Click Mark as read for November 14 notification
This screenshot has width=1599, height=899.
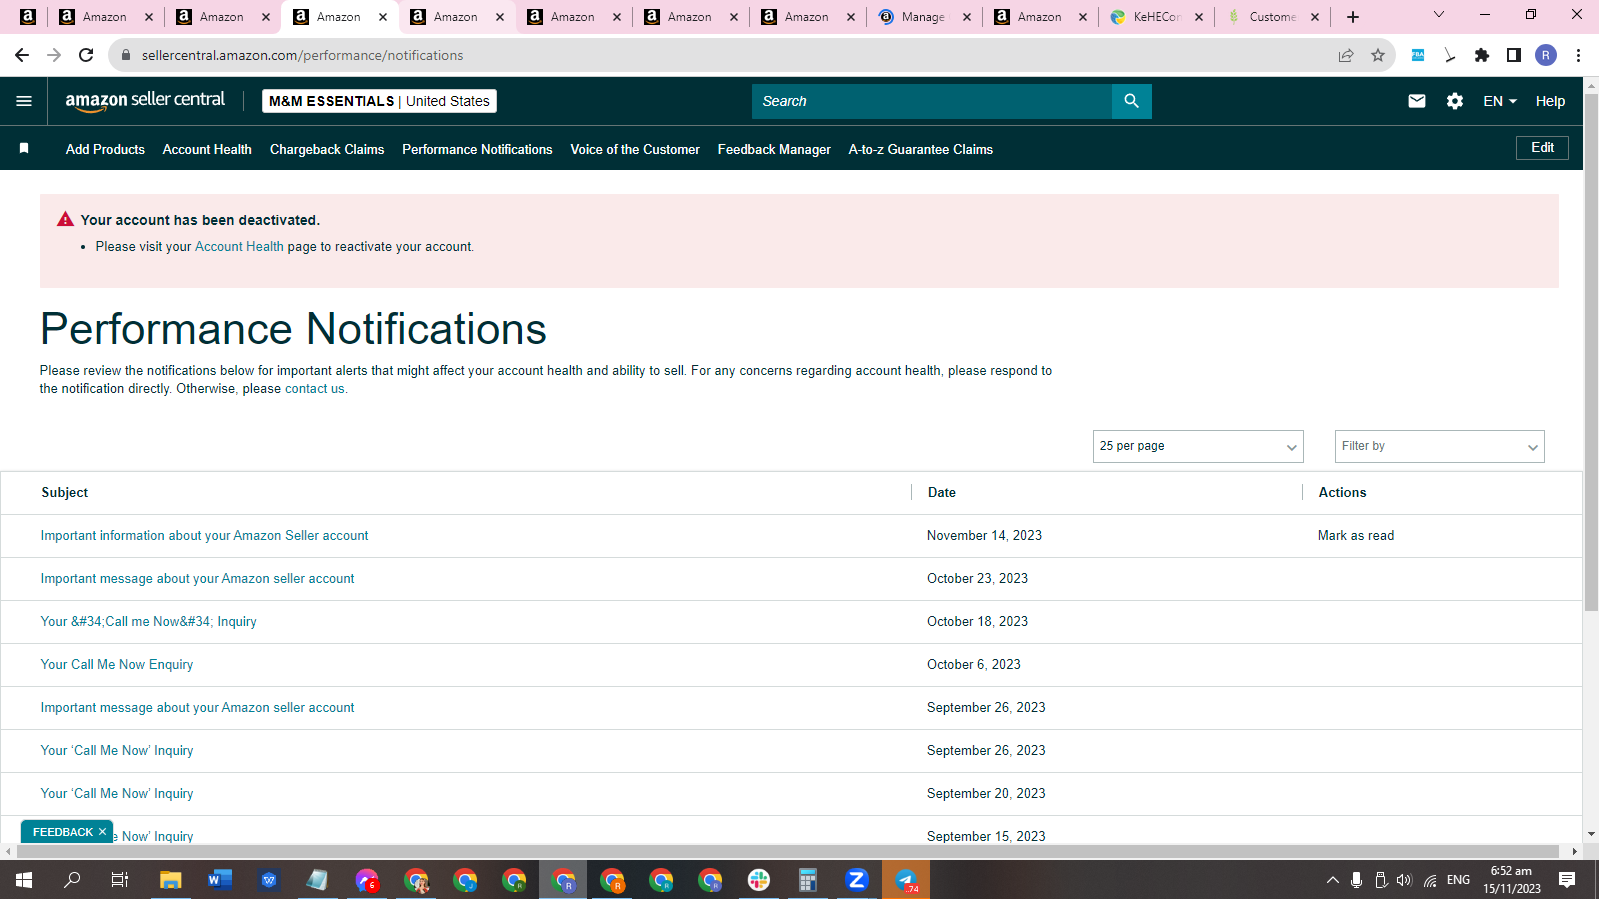point(1355,536)
